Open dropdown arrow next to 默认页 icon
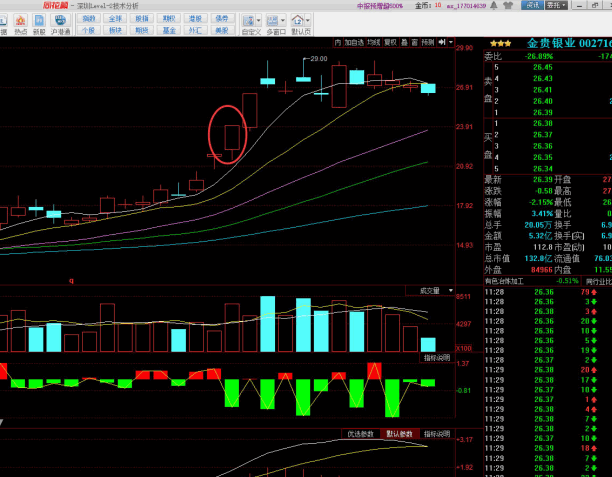 click(x=308, y=20)
